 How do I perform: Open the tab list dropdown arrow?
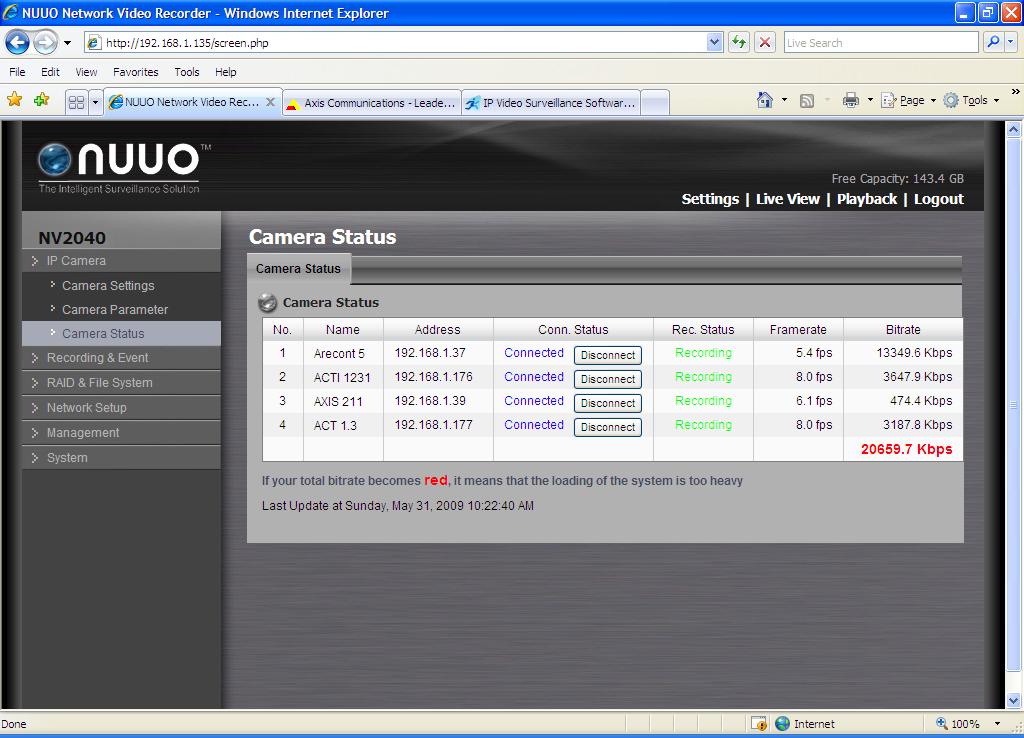click(x=95, y=102)
